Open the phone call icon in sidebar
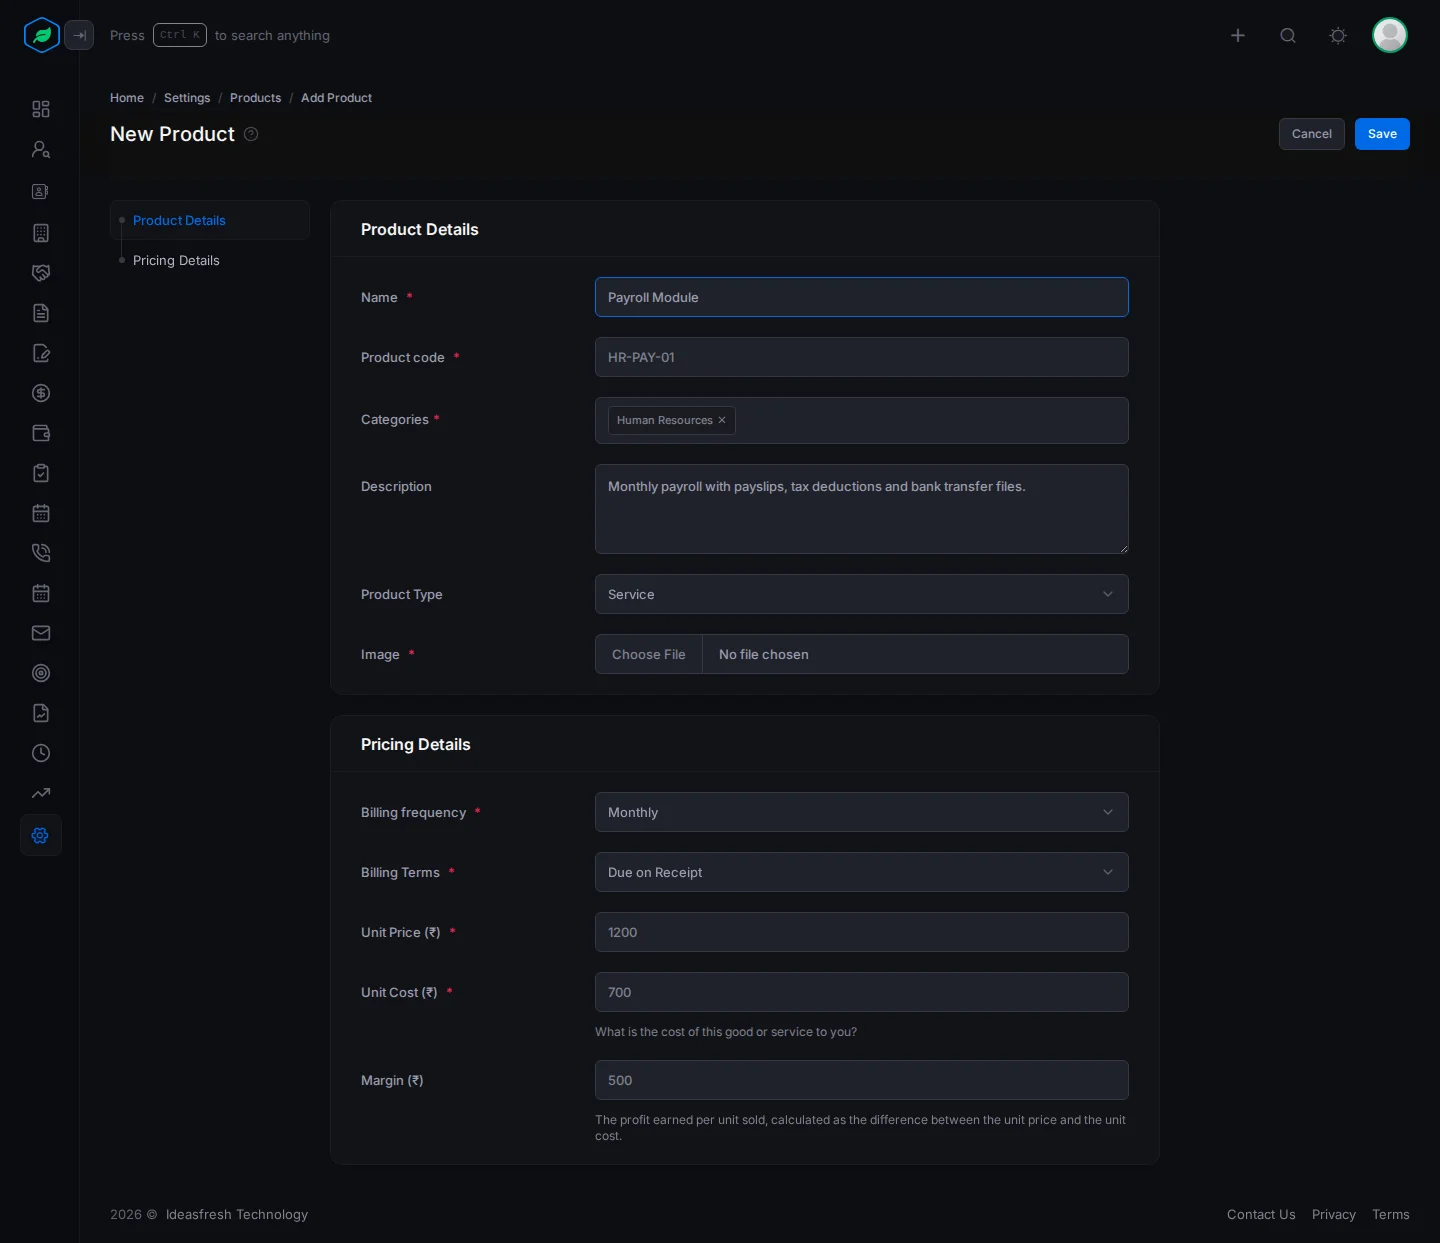Image resolution: width=1440 pixels, height=1243 pixels. [41, 553]
